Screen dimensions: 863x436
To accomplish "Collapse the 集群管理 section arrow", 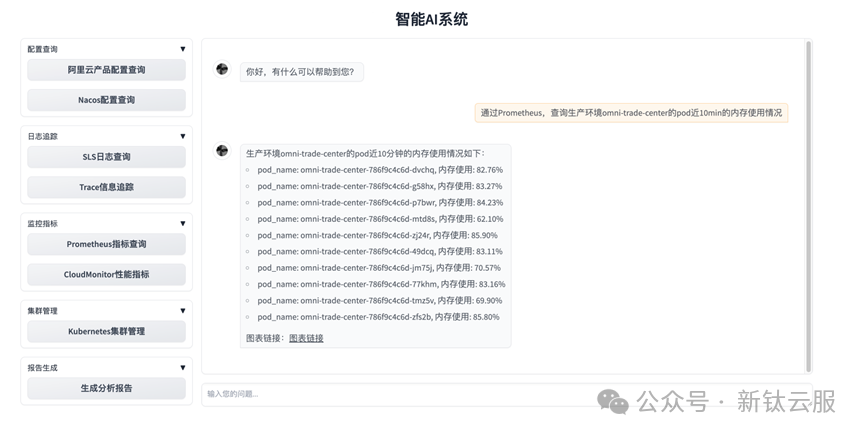I will 183,311.
